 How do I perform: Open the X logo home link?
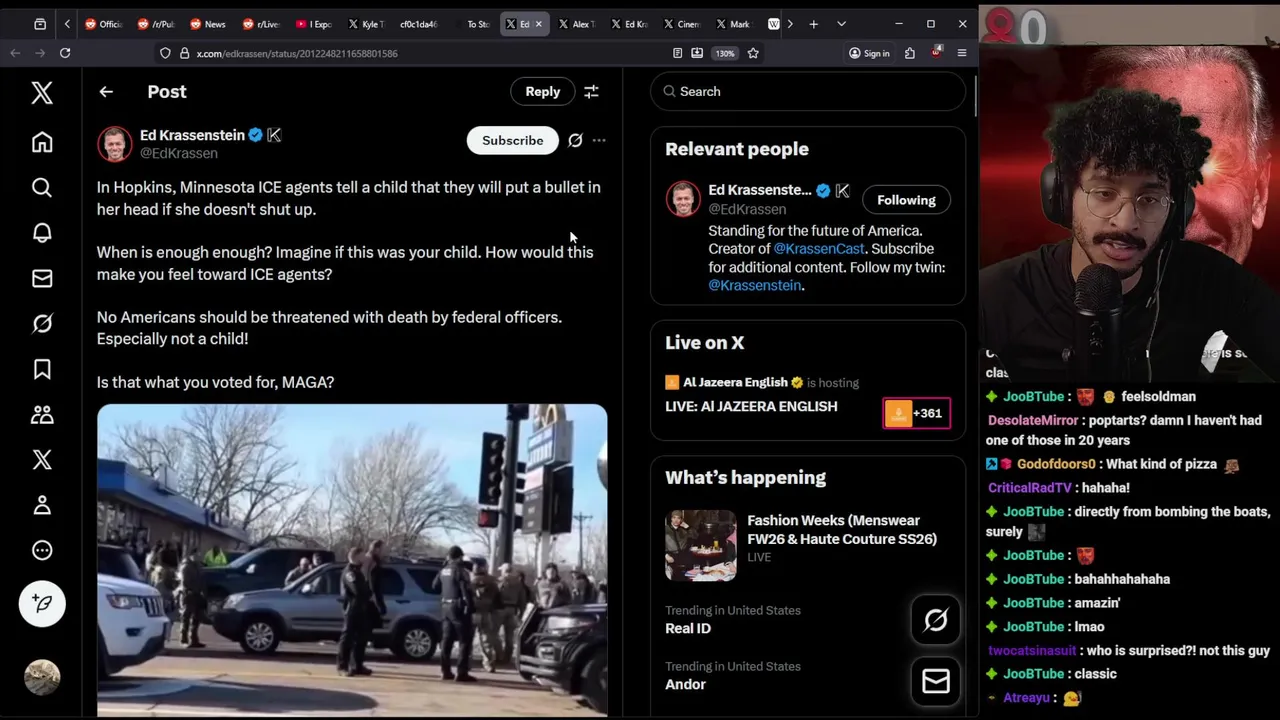click(x=42, y=93)
